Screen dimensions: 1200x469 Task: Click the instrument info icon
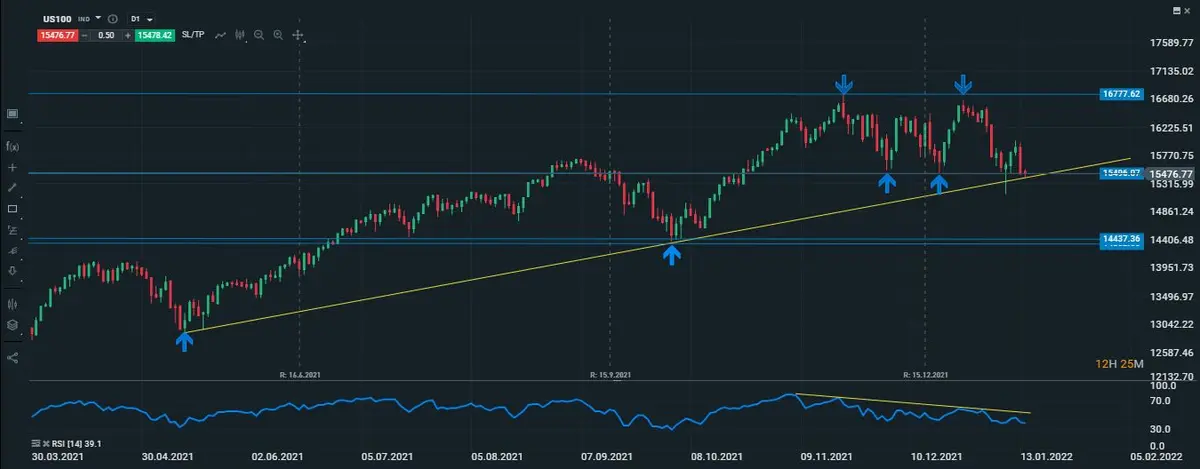112,18
